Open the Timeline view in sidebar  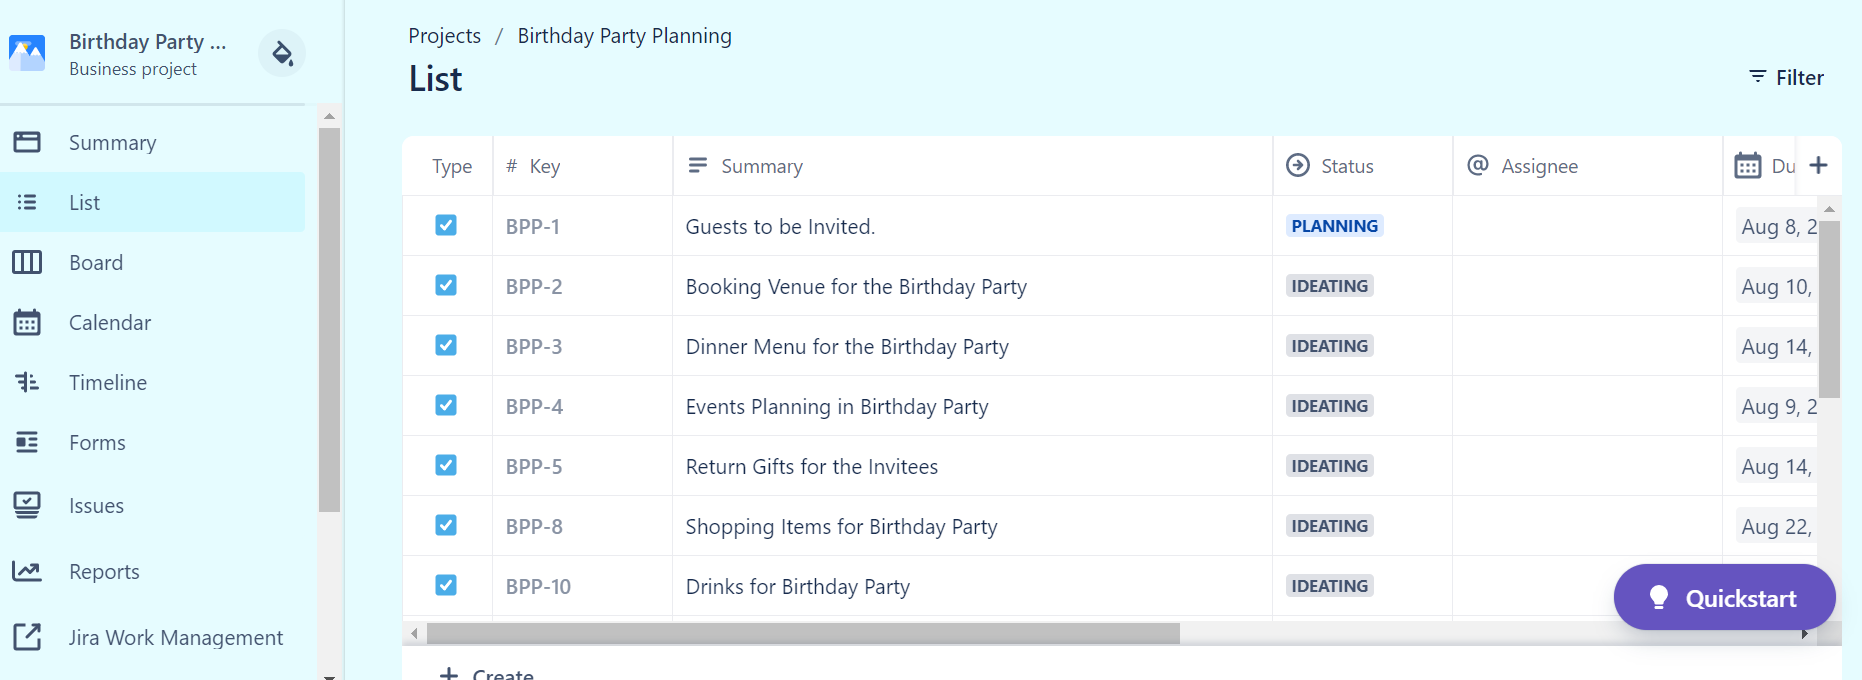(x=153, y=382)
